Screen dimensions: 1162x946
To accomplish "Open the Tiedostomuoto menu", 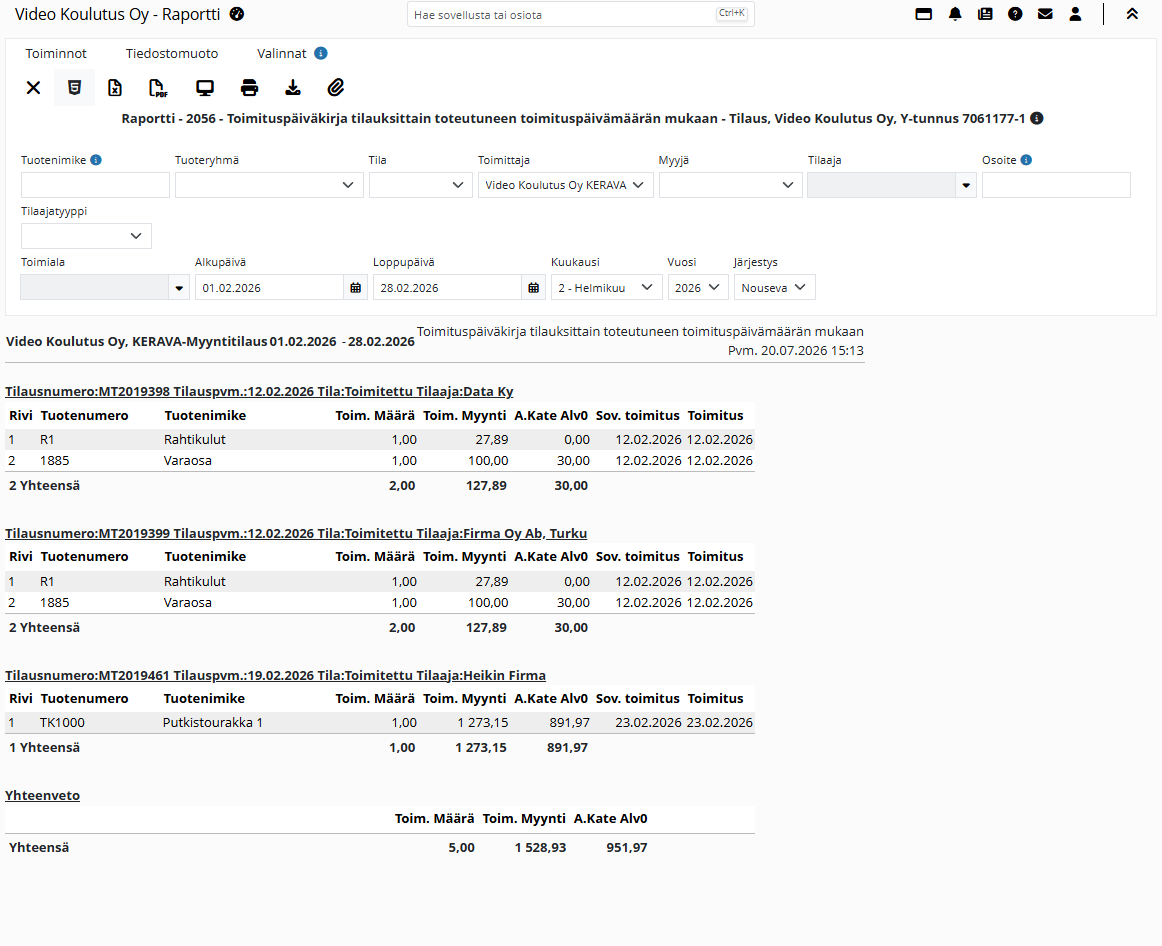I will tap(172, 53).
